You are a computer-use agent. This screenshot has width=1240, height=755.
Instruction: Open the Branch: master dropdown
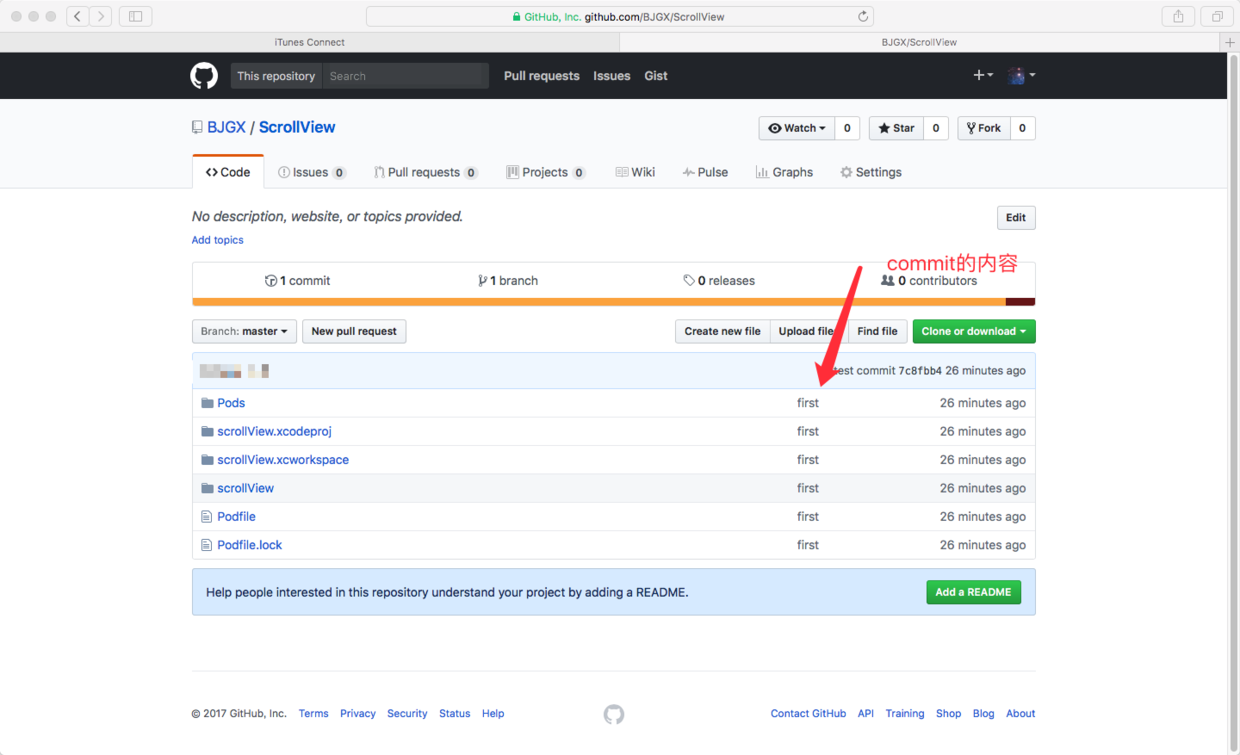click(244, 331)
